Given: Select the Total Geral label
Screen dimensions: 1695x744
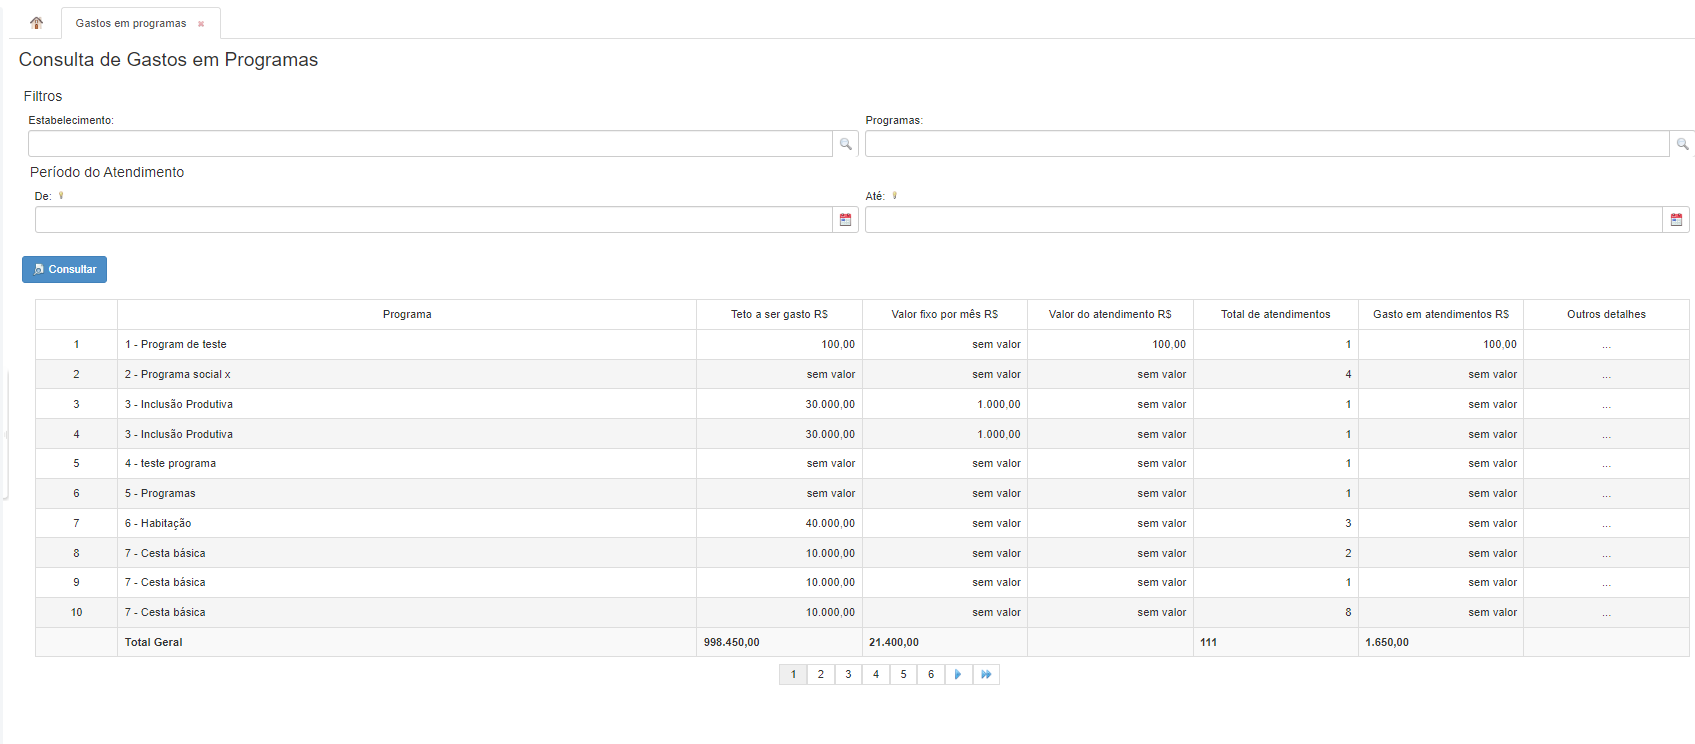Looking at the screenshot, I should (154, 642).
